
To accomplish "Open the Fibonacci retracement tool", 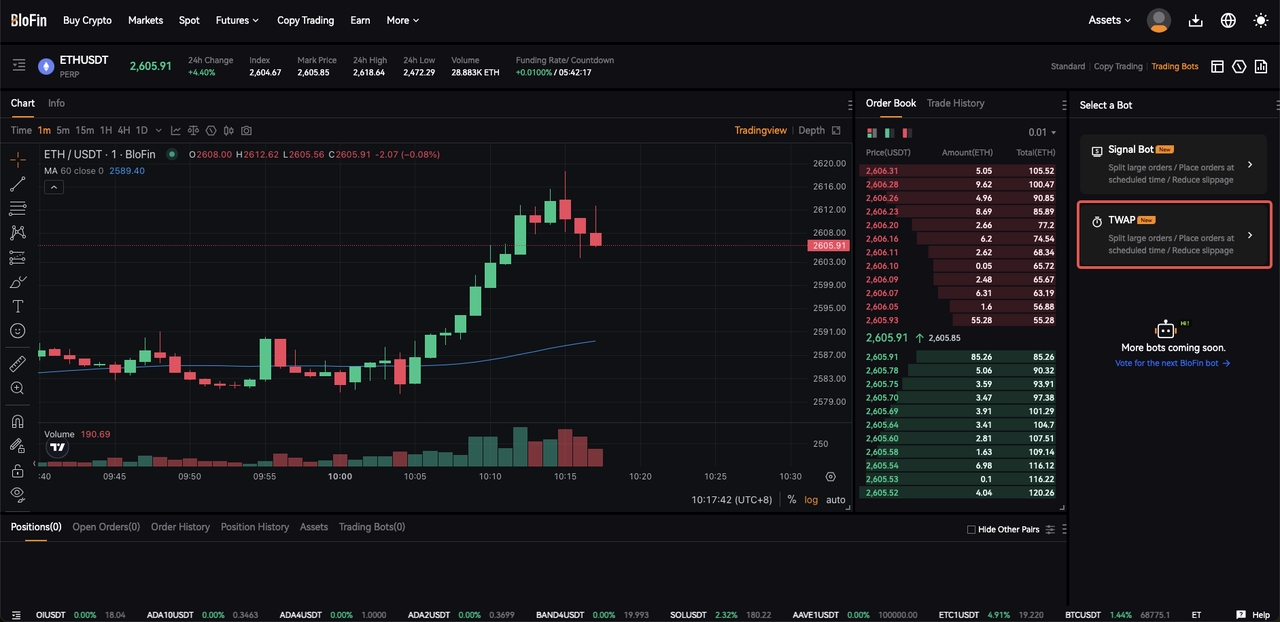I will [18, 208].
